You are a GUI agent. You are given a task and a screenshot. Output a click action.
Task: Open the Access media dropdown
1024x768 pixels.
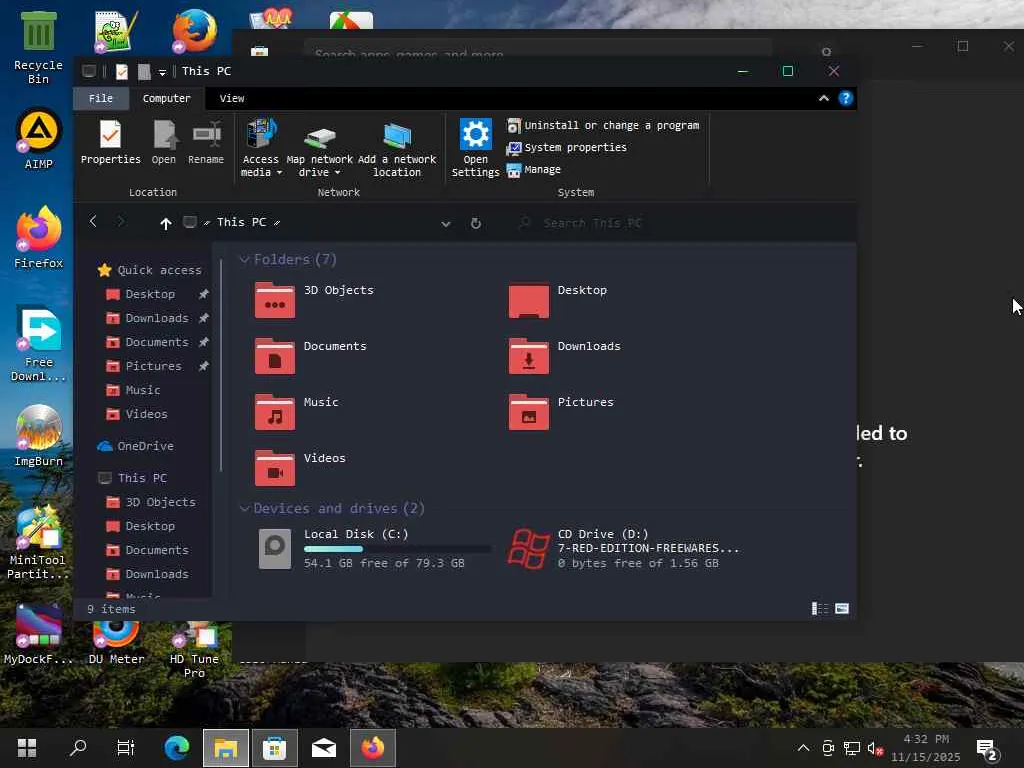coord(261,148)
